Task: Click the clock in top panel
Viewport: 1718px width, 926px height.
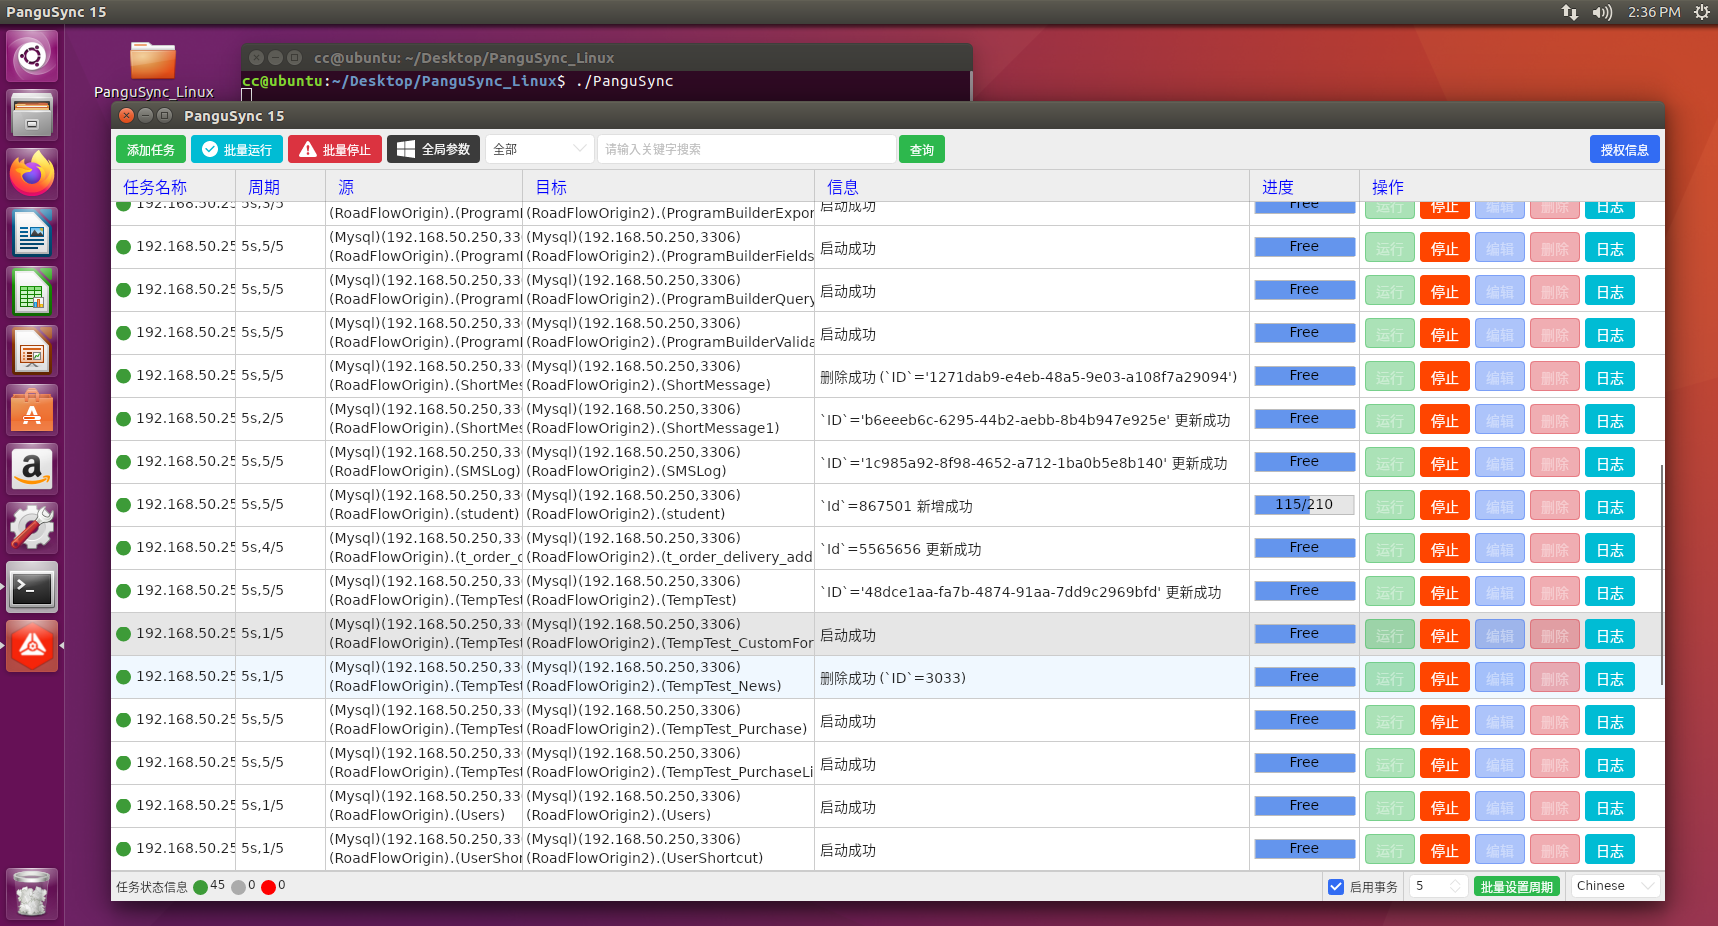Action: [1654, 12]
